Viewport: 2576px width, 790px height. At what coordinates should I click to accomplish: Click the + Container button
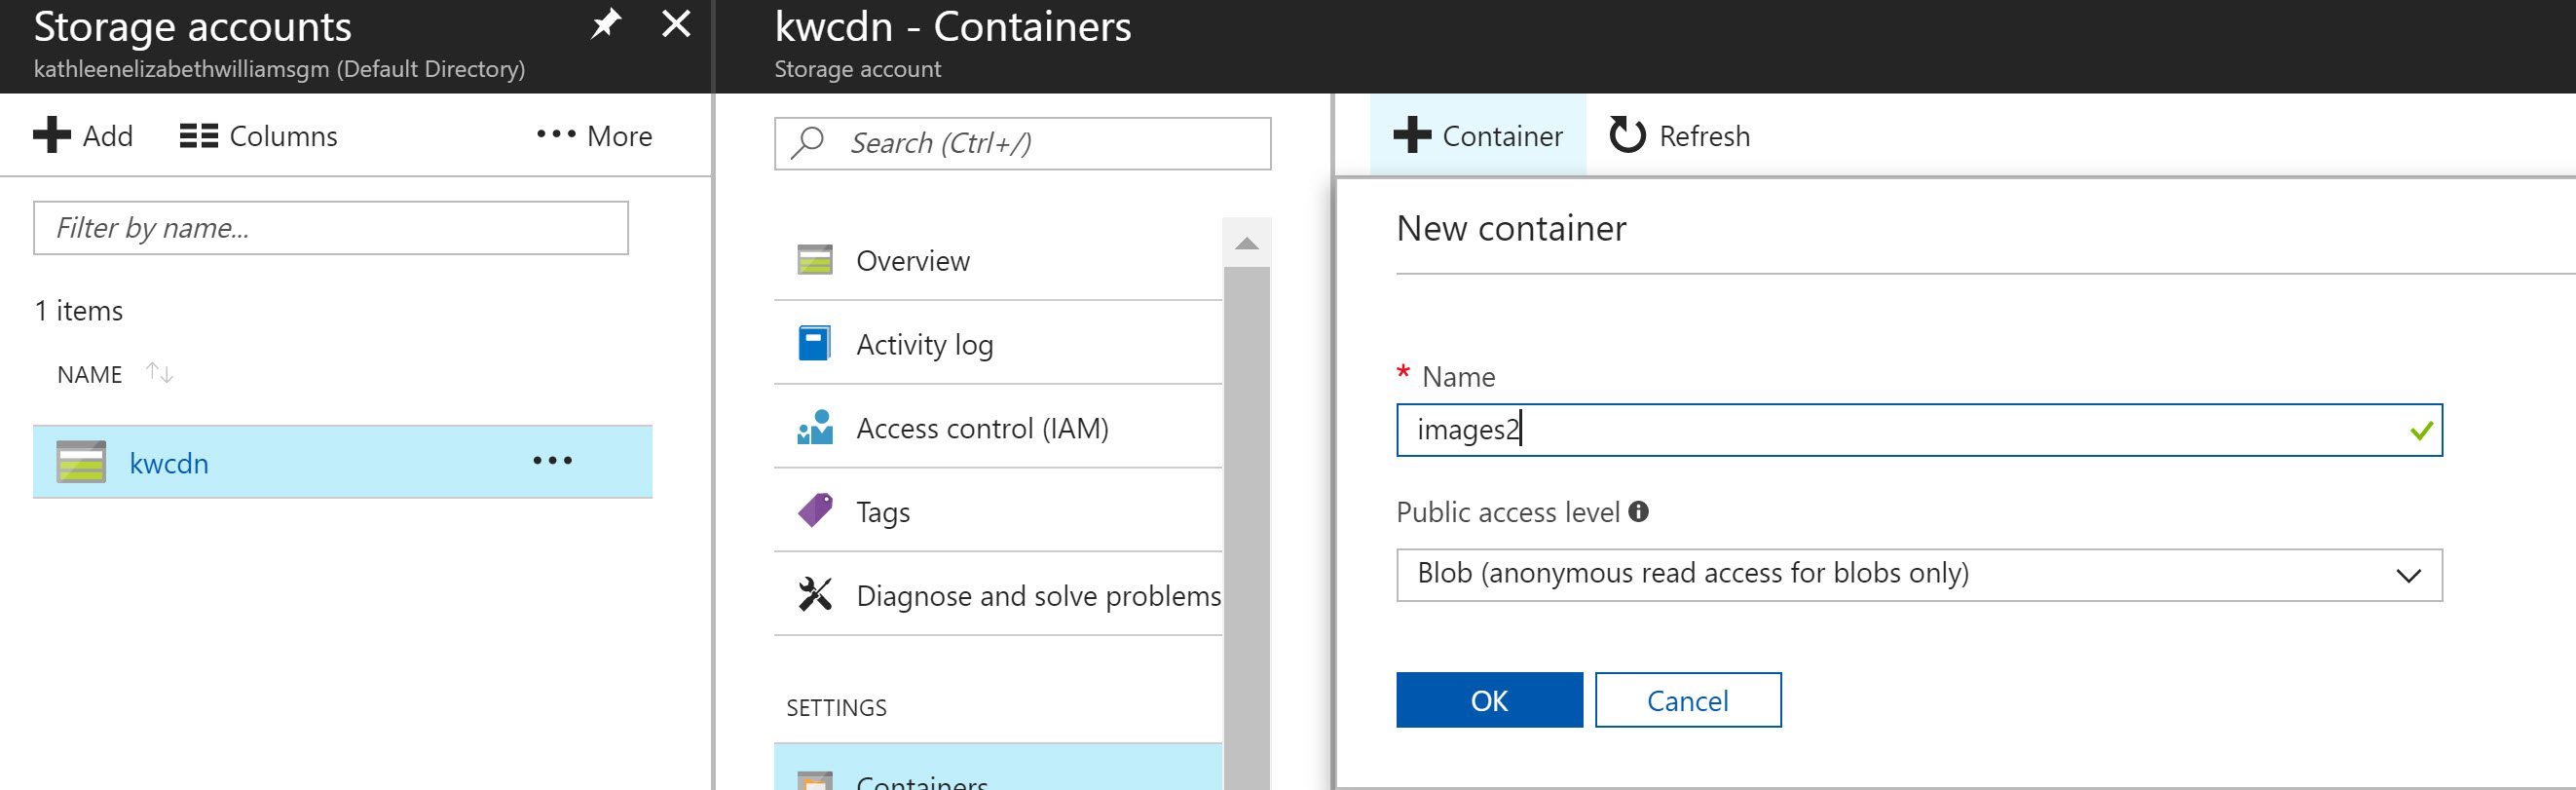pyautogui.click(x=1477, y=135)
